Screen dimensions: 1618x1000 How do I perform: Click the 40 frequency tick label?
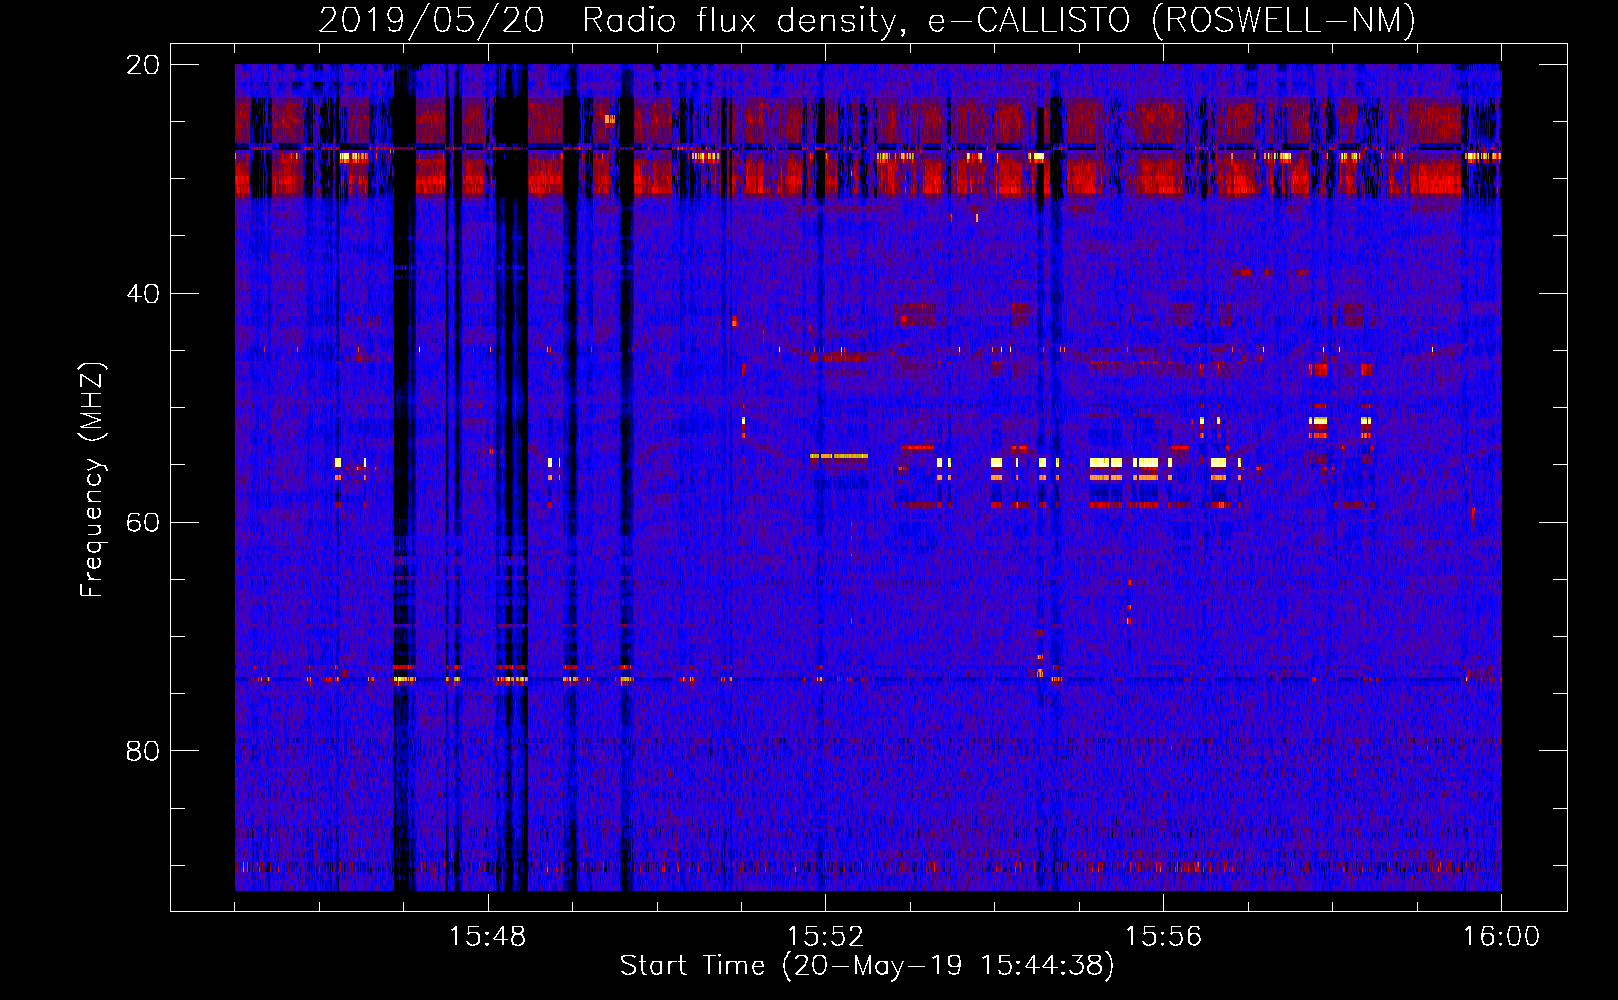coord(143,294)
